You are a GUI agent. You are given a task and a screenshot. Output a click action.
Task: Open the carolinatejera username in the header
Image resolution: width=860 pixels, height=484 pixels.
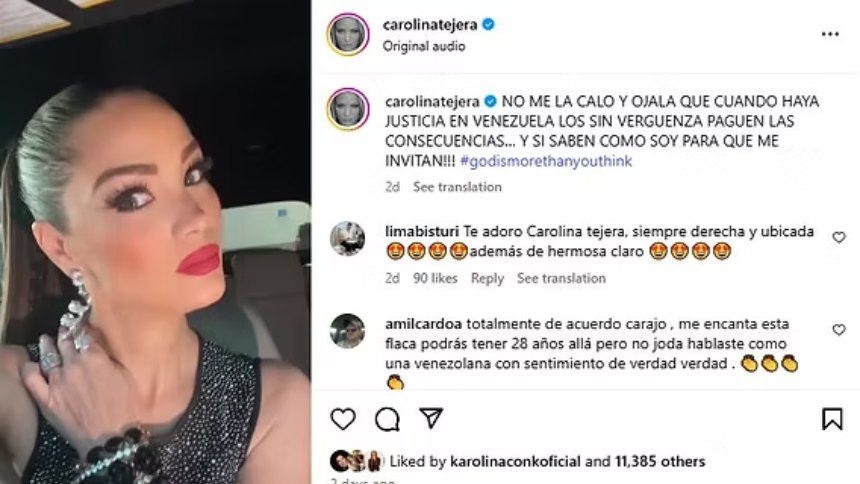[430, 24]
